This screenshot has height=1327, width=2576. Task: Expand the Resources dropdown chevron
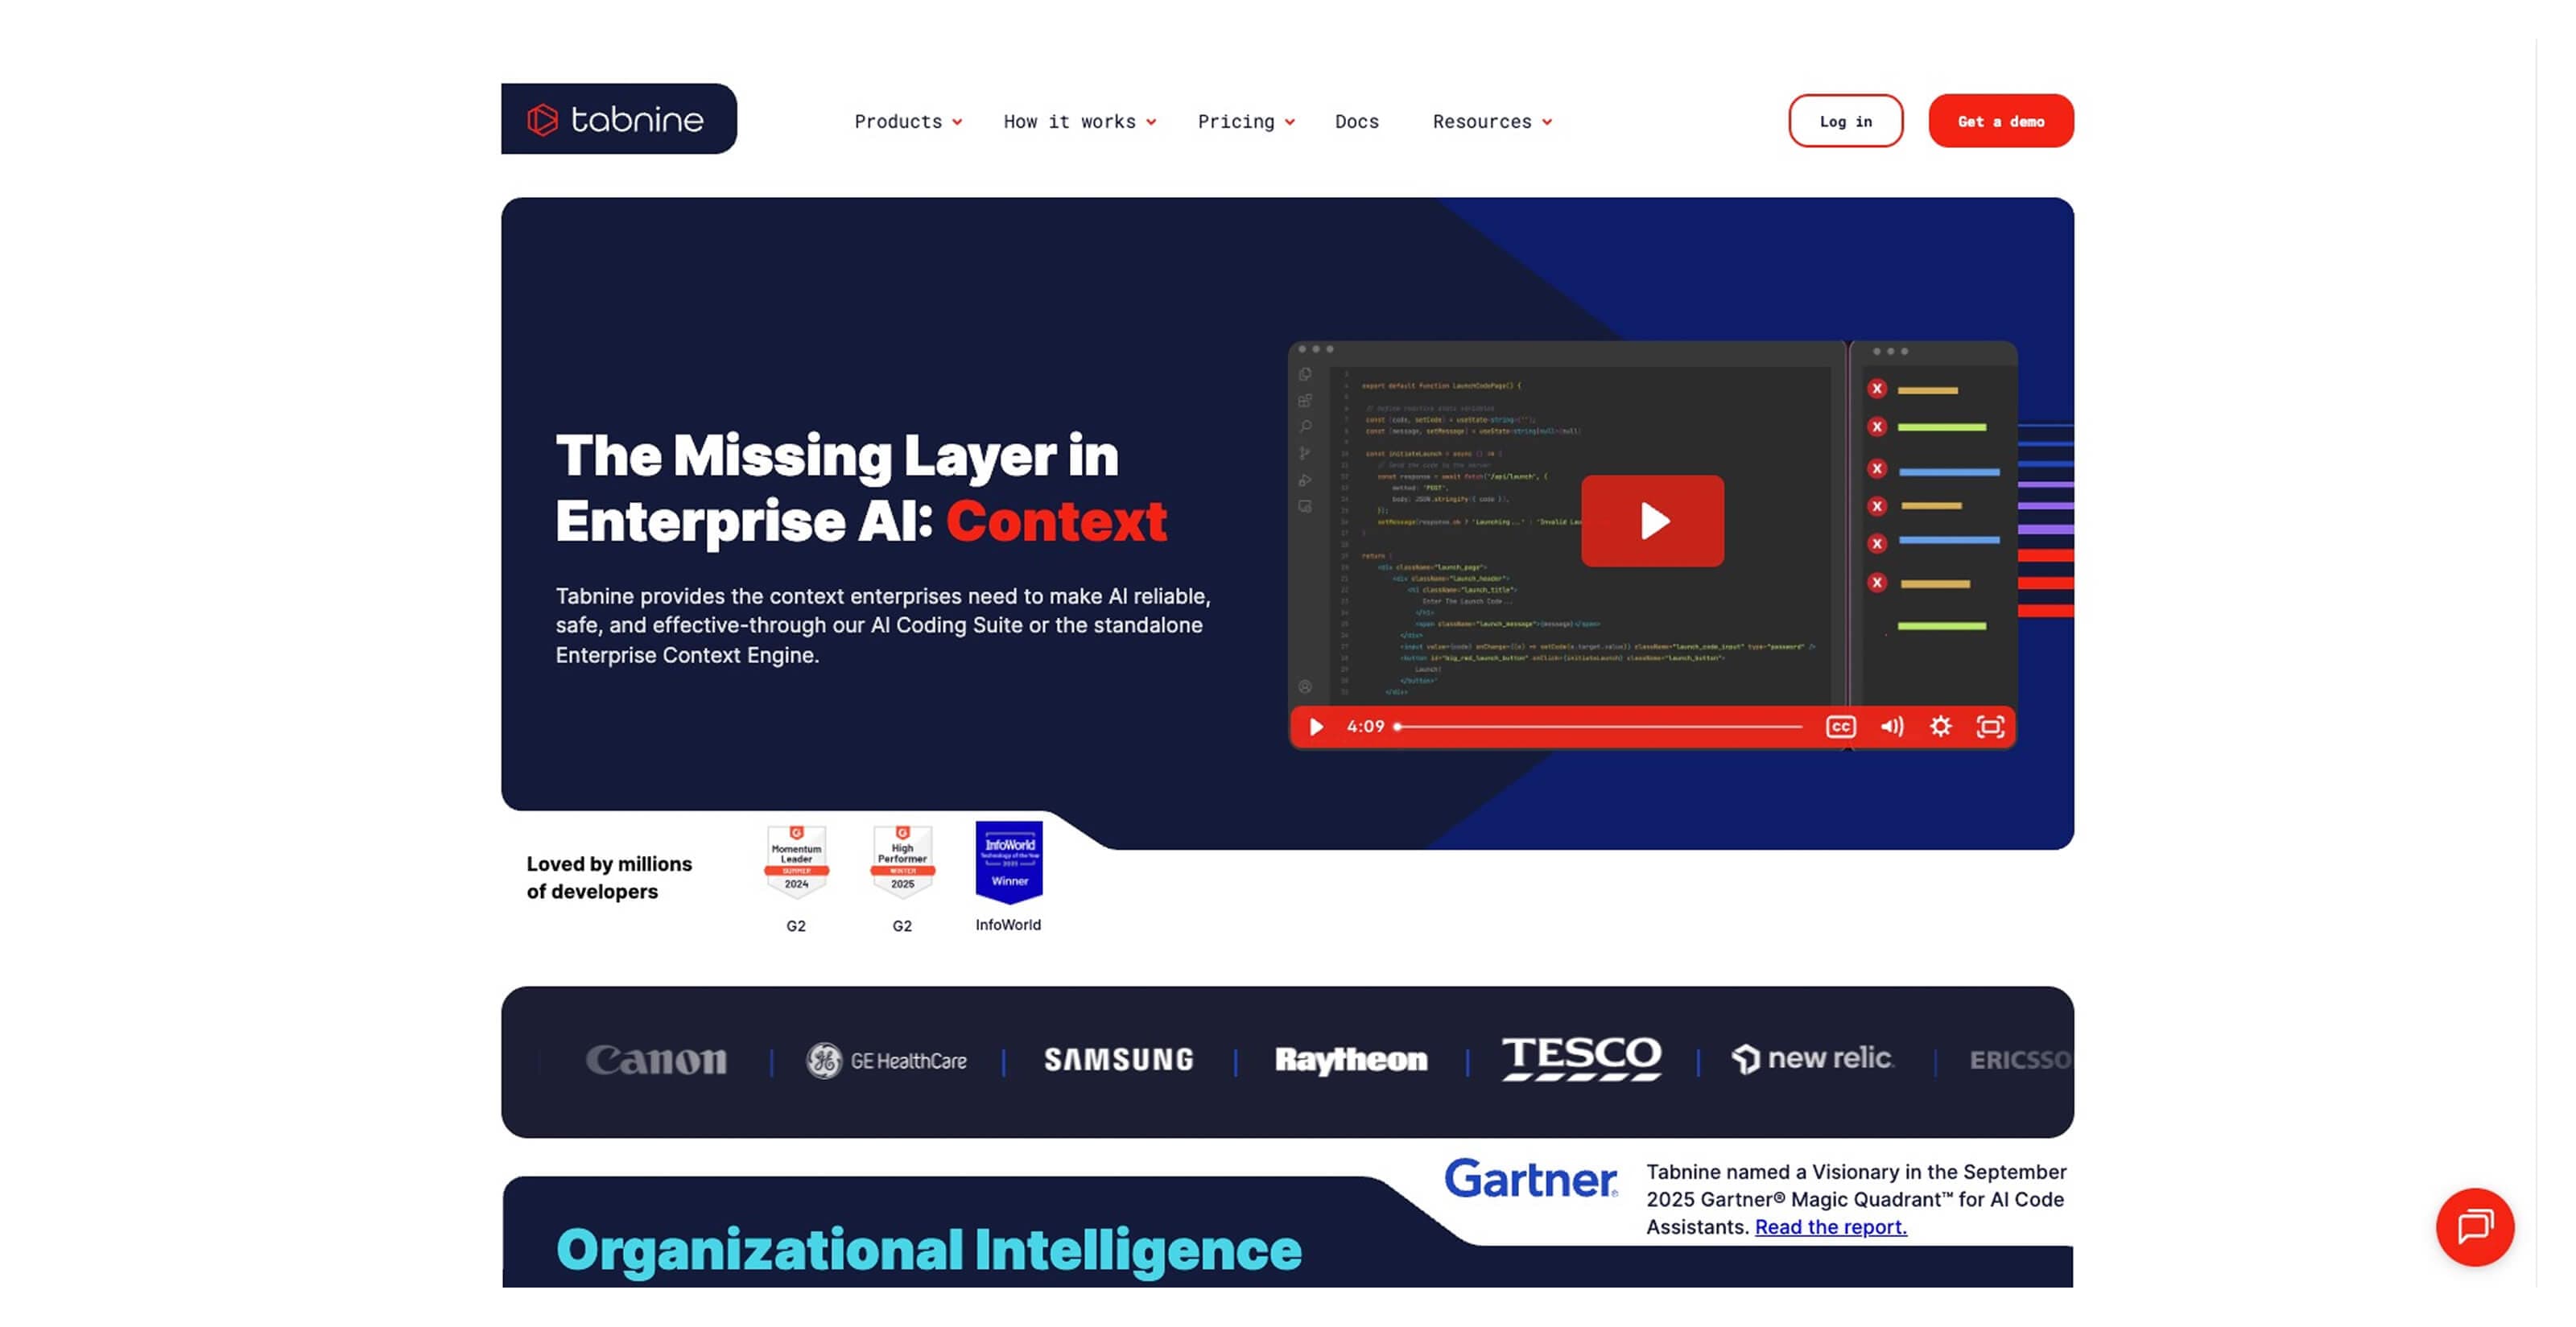[1547, 122]
